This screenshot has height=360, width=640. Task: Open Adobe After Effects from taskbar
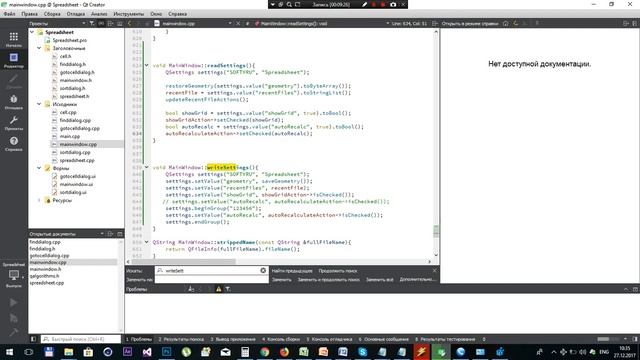pos(127,351)
